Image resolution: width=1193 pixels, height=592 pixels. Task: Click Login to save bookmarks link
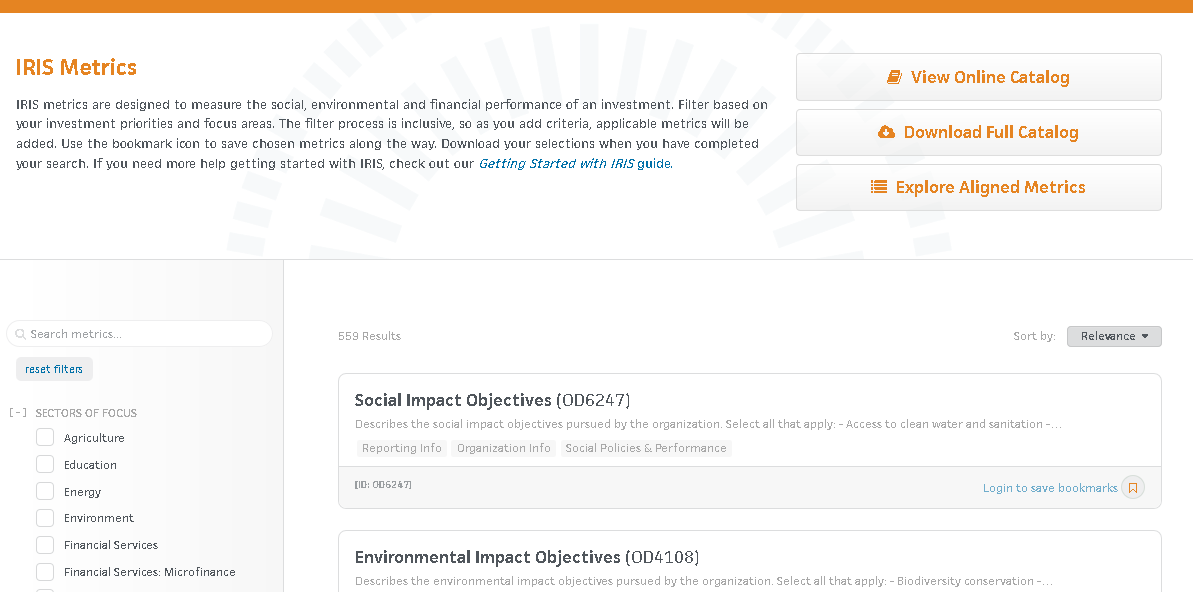(x=1050, y=488)
